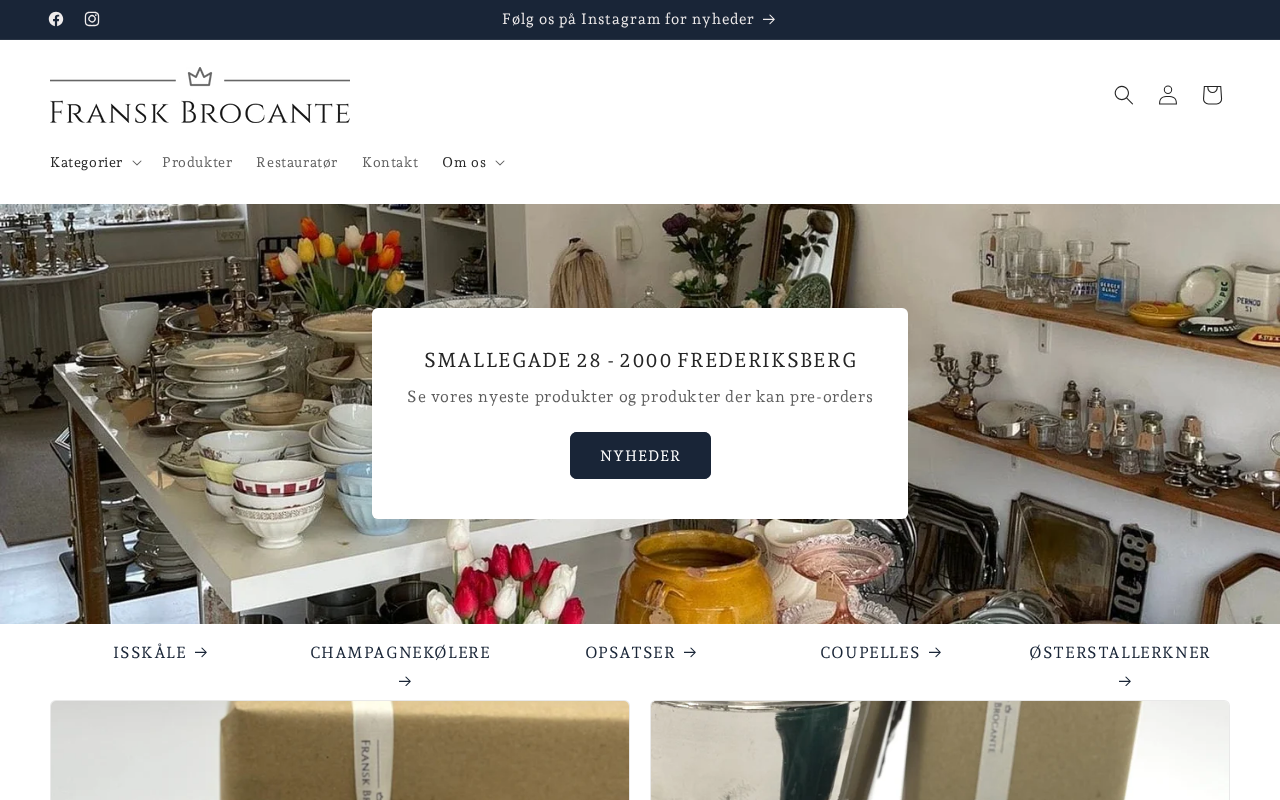The width and height of the screenshot is (1280, 800).
Task: Follow the Instagram announcement link
Action: tap(640, 19)
